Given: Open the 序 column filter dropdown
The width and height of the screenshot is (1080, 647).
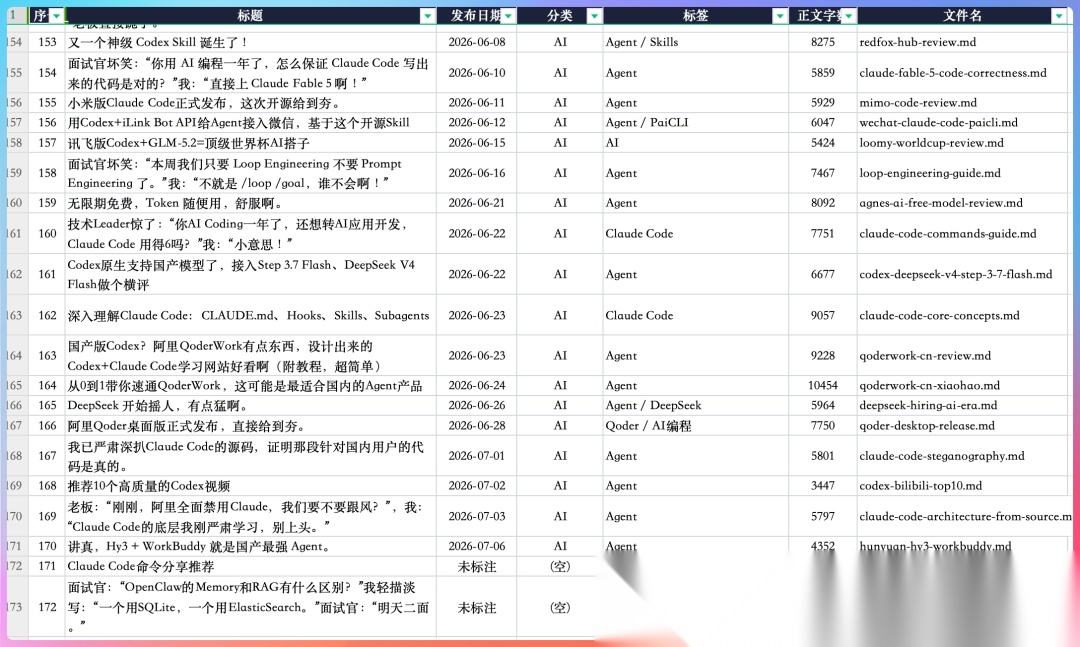Looking at the screenshot, I should pyautogui.click(x=56, y=16).
